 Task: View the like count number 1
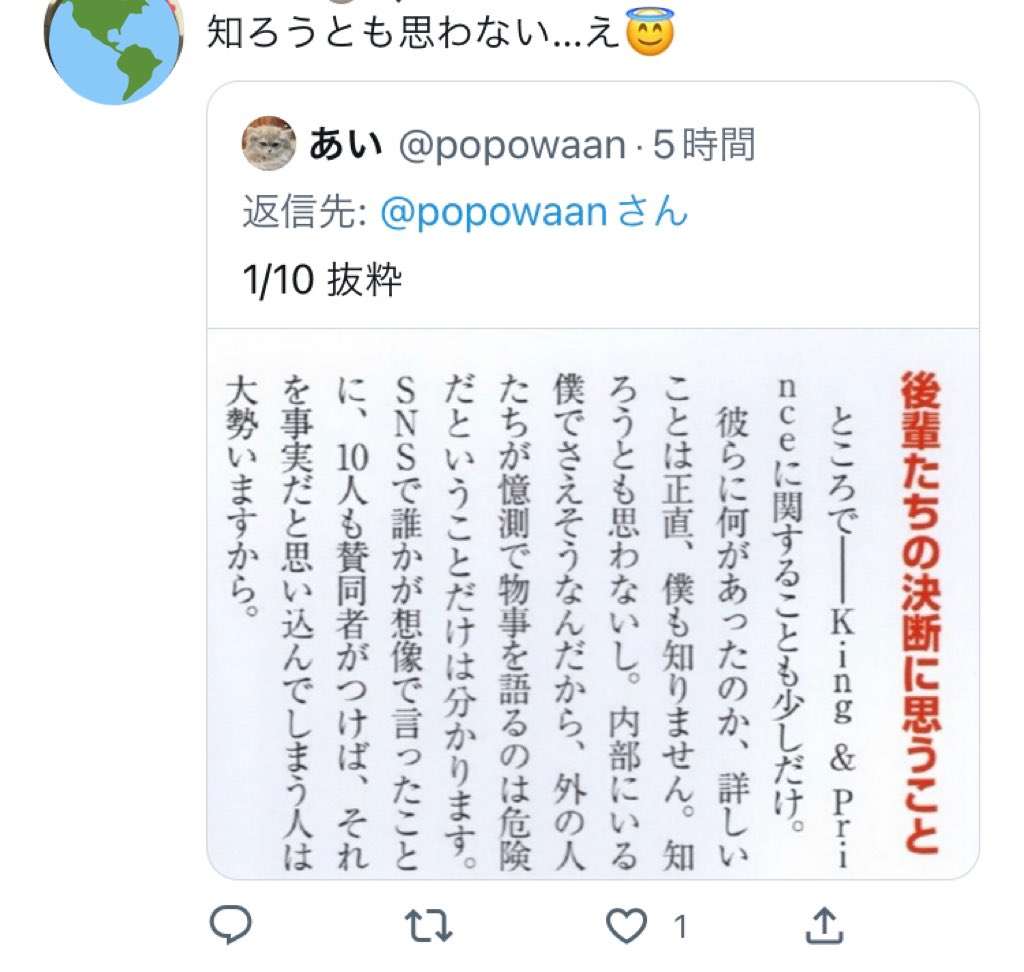(x=680, y=927)
